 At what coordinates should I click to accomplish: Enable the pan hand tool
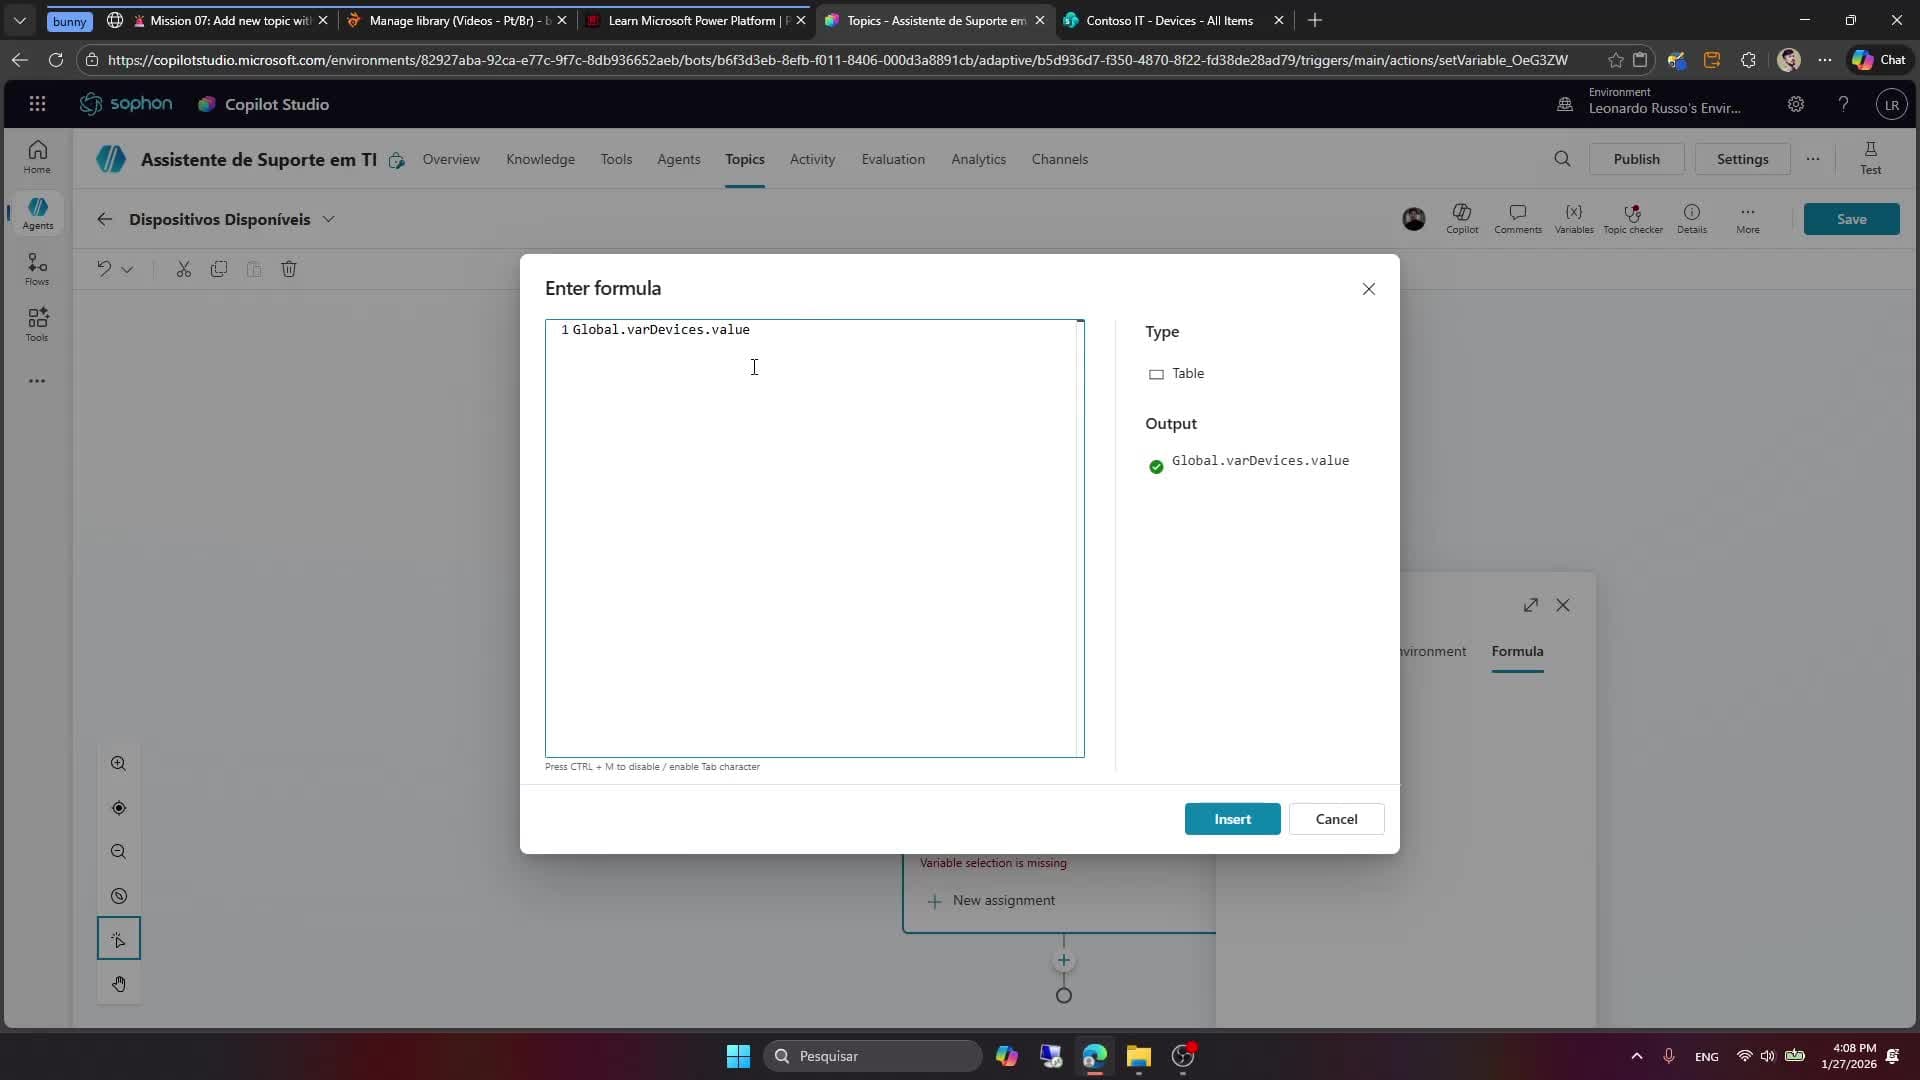coord(119,983)
